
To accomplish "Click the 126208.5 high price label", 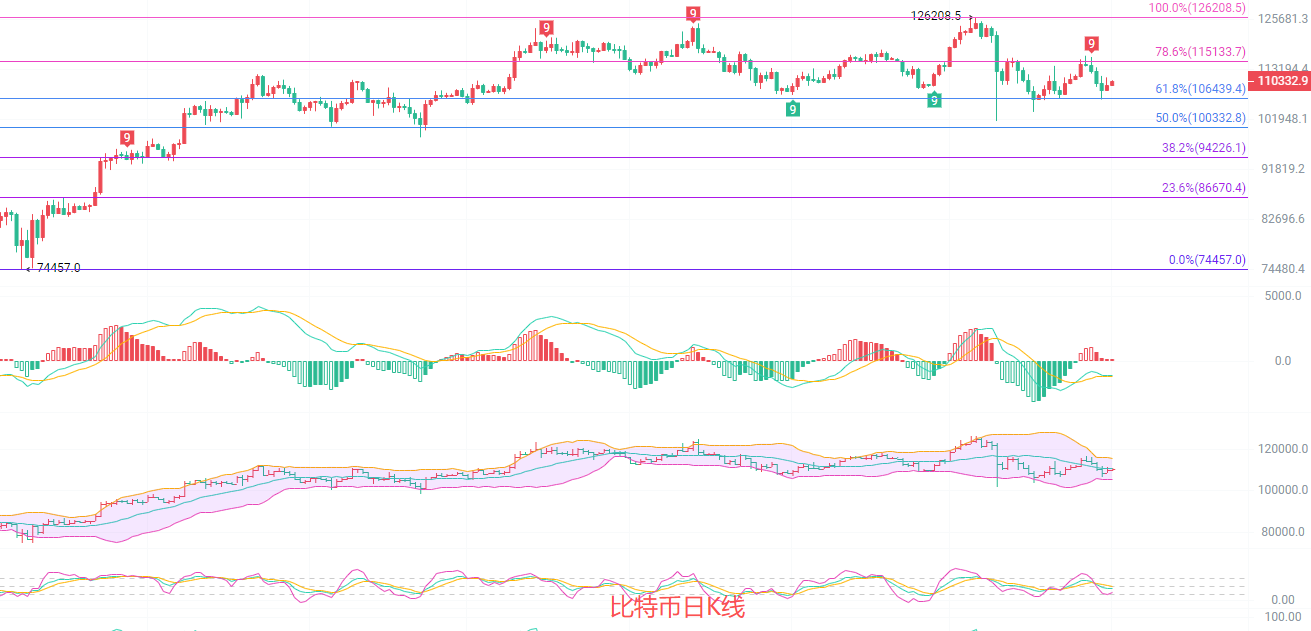I will pos(936,16).
